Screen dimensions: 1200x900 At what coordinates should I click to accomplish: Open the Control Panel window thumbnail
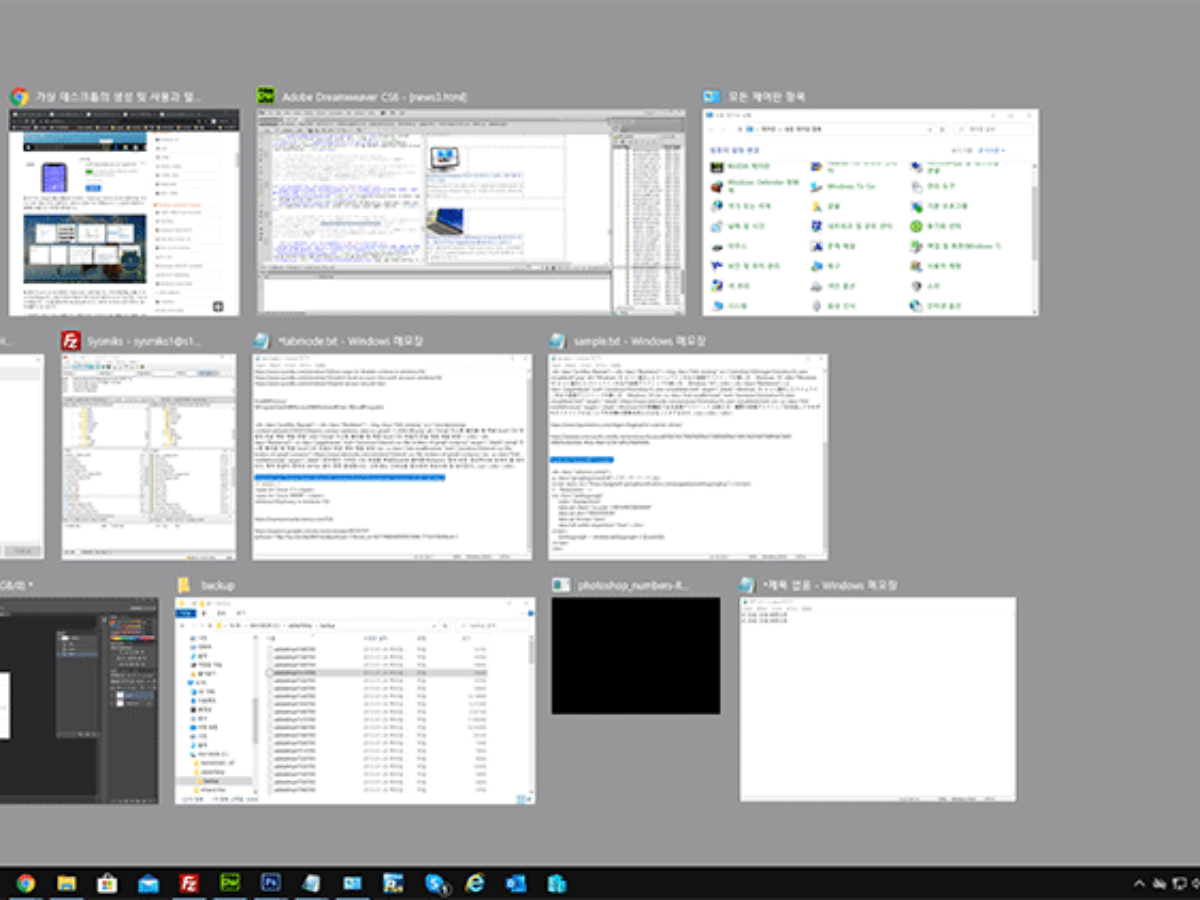(870, 212)
